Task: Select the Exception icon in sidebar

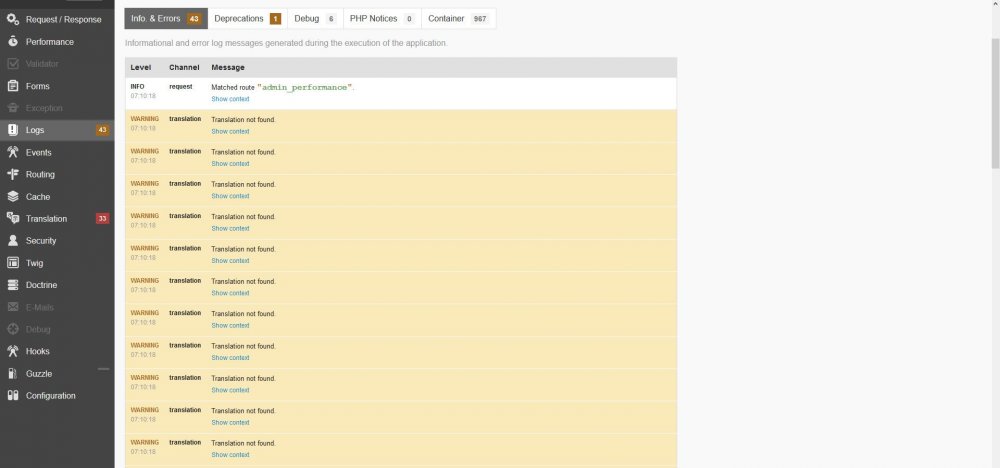Action: 13,108
